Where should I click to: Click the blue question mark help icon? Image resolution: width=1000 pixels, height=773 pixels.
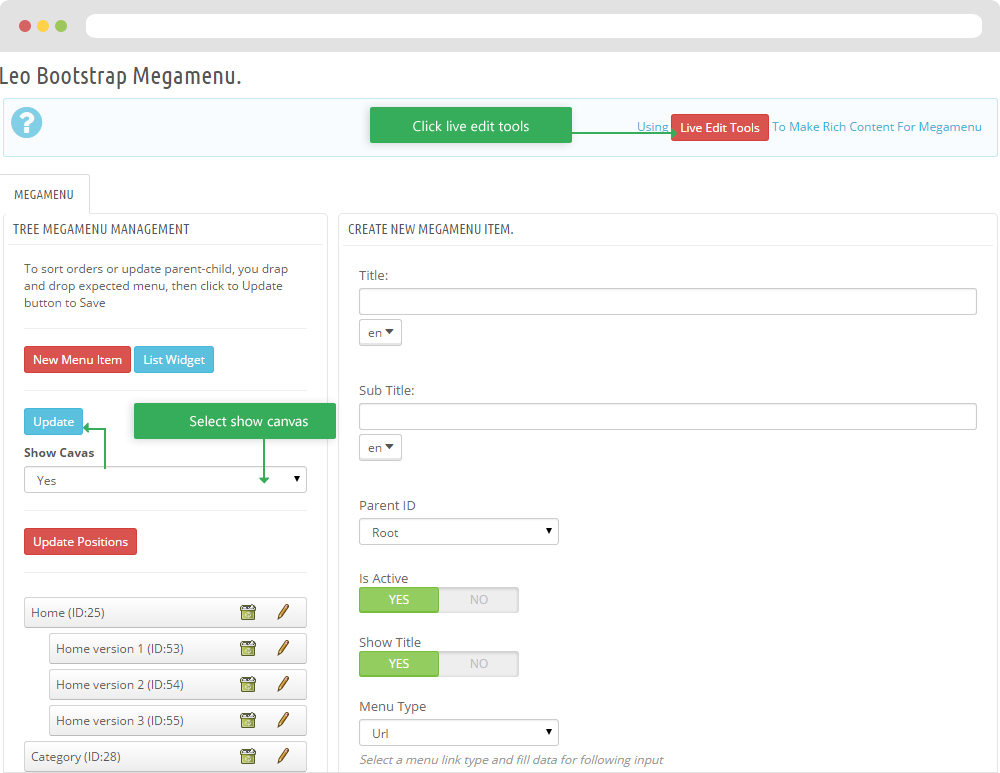pyautogui.click(x=27, y=122)
